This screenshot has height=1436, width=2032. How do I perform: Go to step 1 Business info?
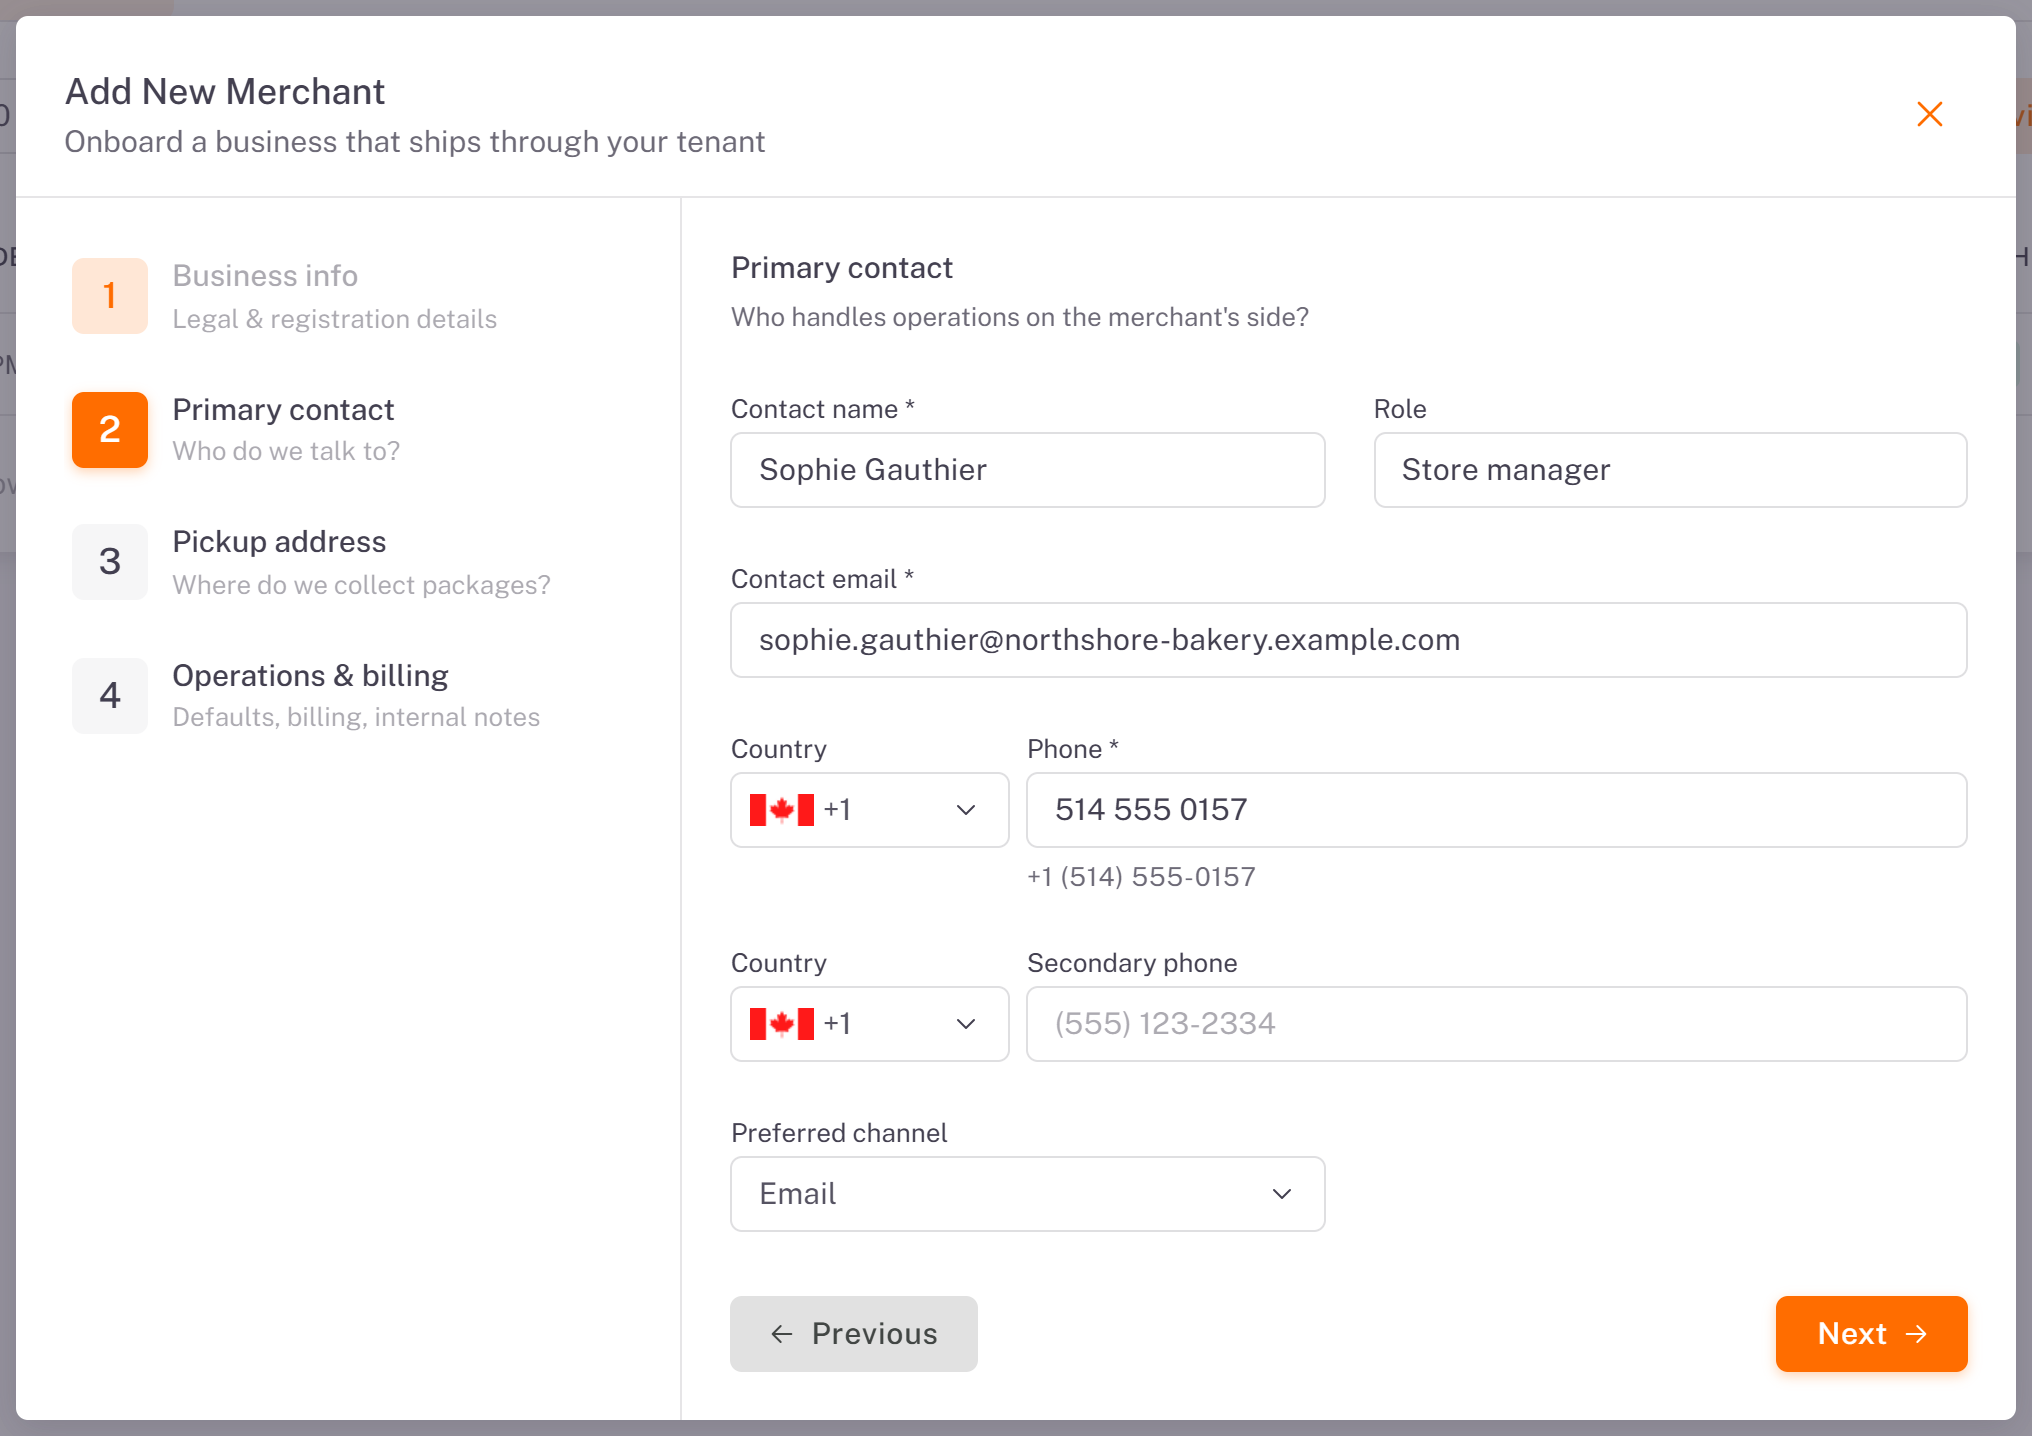click(285, 296)
